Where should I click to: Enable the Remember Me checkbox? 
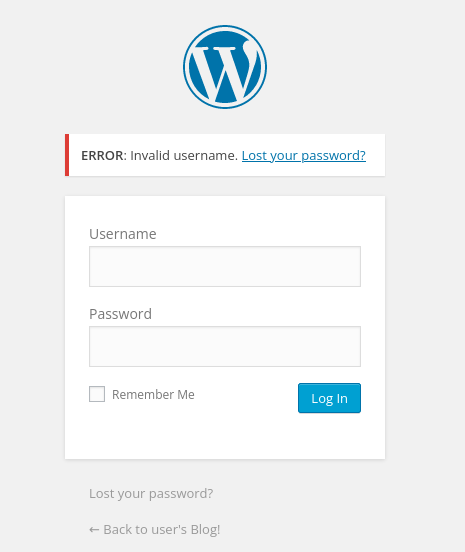(97, 394)
